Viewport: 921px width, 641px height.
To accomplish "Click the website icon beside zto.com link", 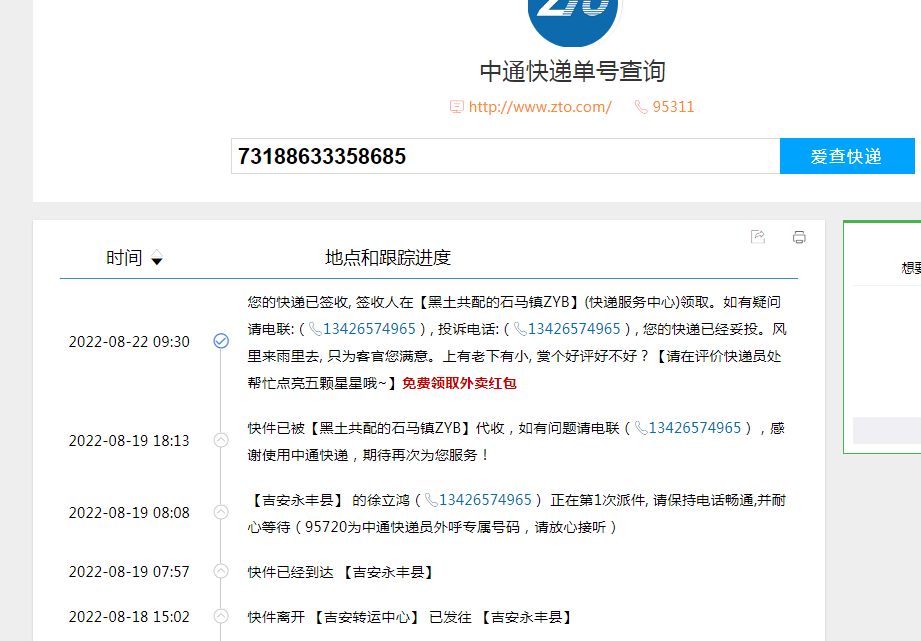I will pyautogui.click(x=456, y=107).
